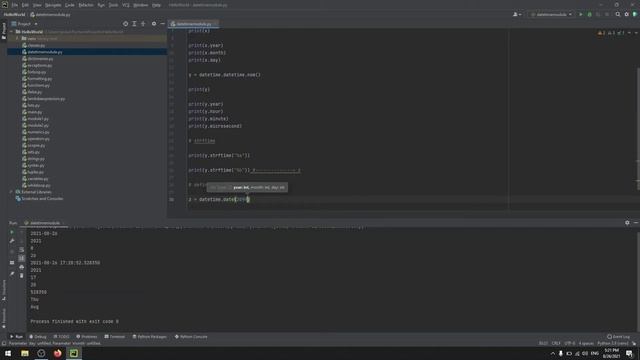Expand External Libraries node

click(x=12, y=192)
